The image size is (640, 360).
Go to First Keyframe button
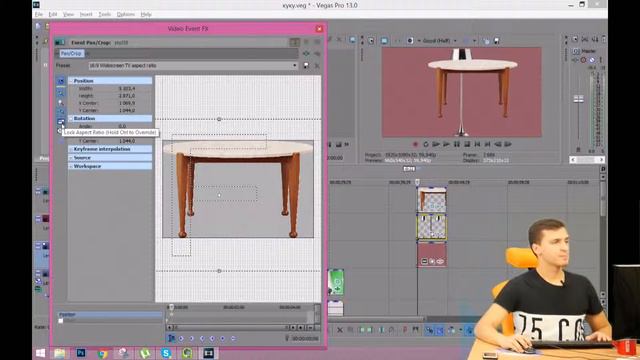tap(181, 338)
